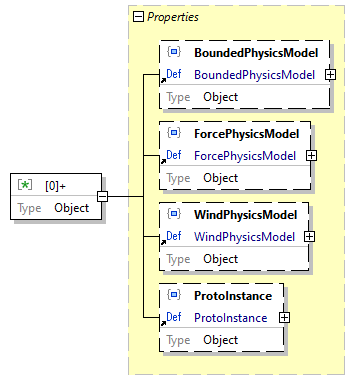
Task: Click BoundedPhysicsModel reference arrow icon
Action: click(x=163, y=80)
